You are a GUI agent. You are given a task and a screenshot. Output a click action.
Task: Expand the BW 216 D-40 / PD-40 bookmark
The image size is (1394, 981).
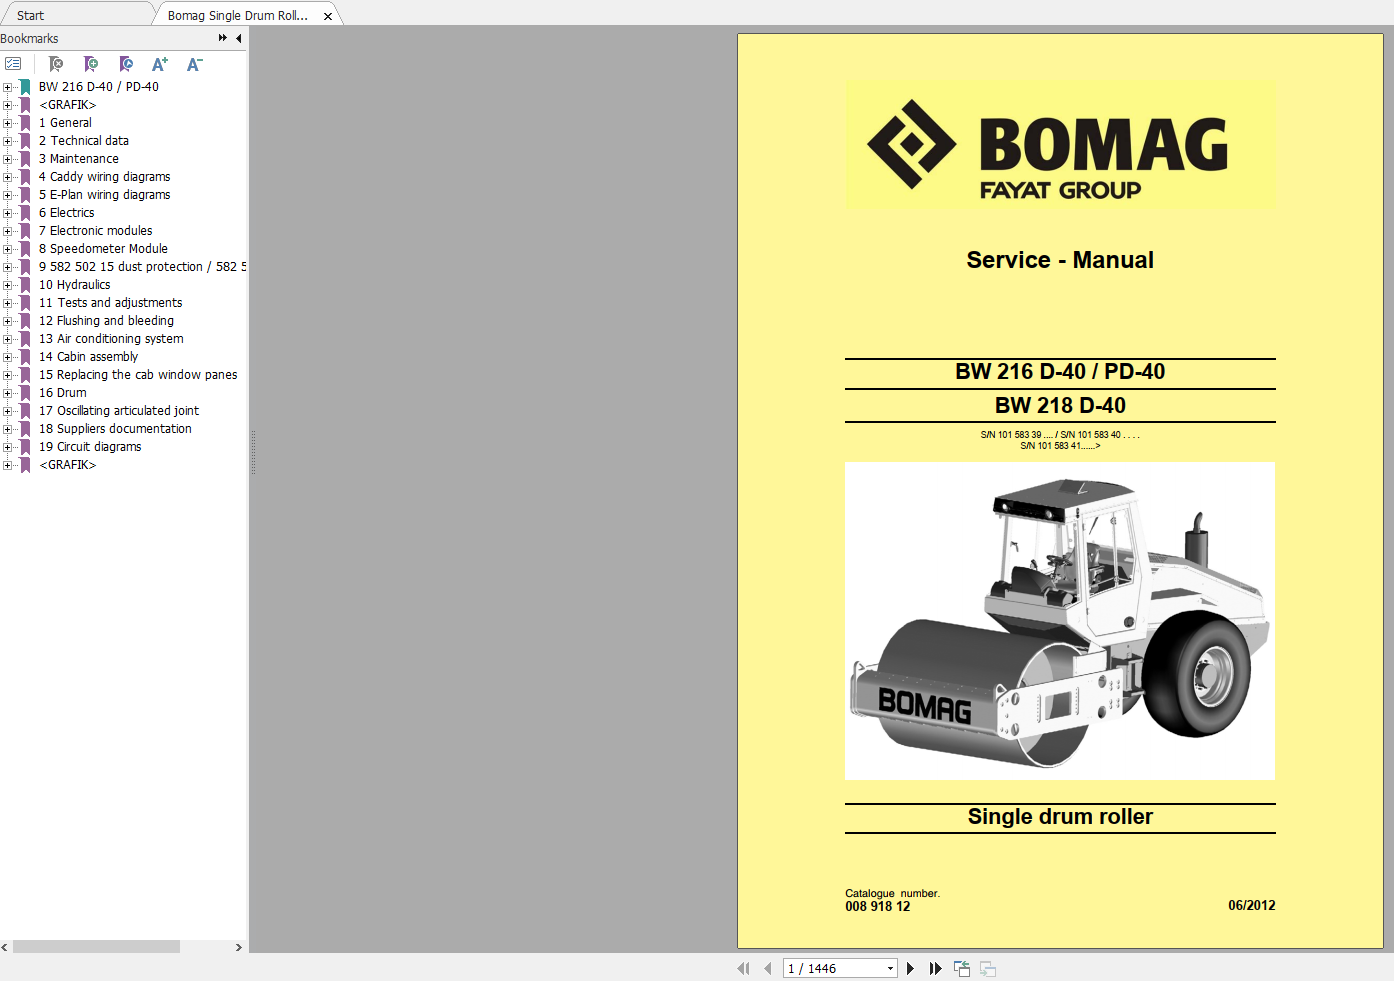(7, 87)
